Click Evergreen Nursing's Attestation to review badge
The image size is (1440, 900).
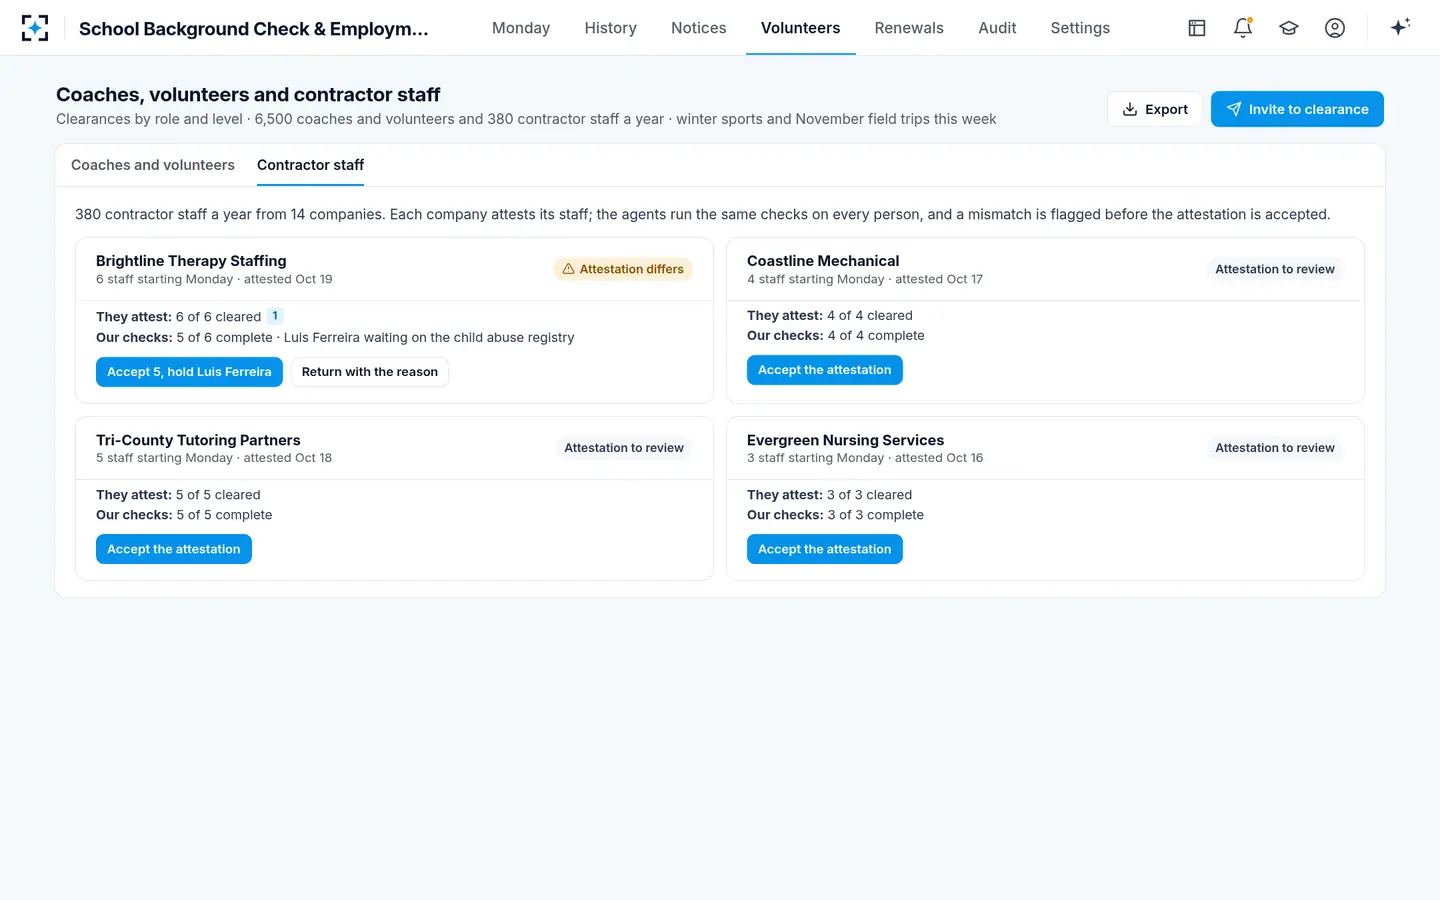pyautogui.click(x=1275, y=448)
